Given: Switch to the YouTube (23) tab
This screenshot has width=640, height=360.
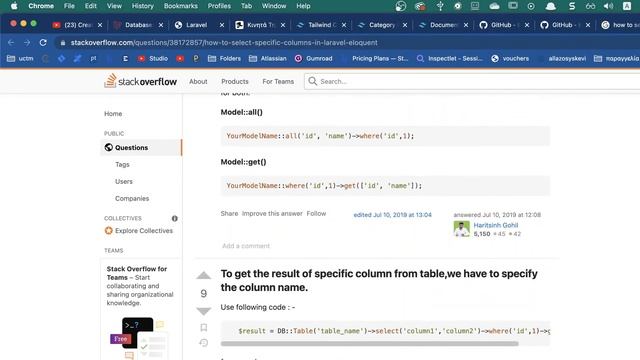Looking at the screenshot, I should (73, 25).
